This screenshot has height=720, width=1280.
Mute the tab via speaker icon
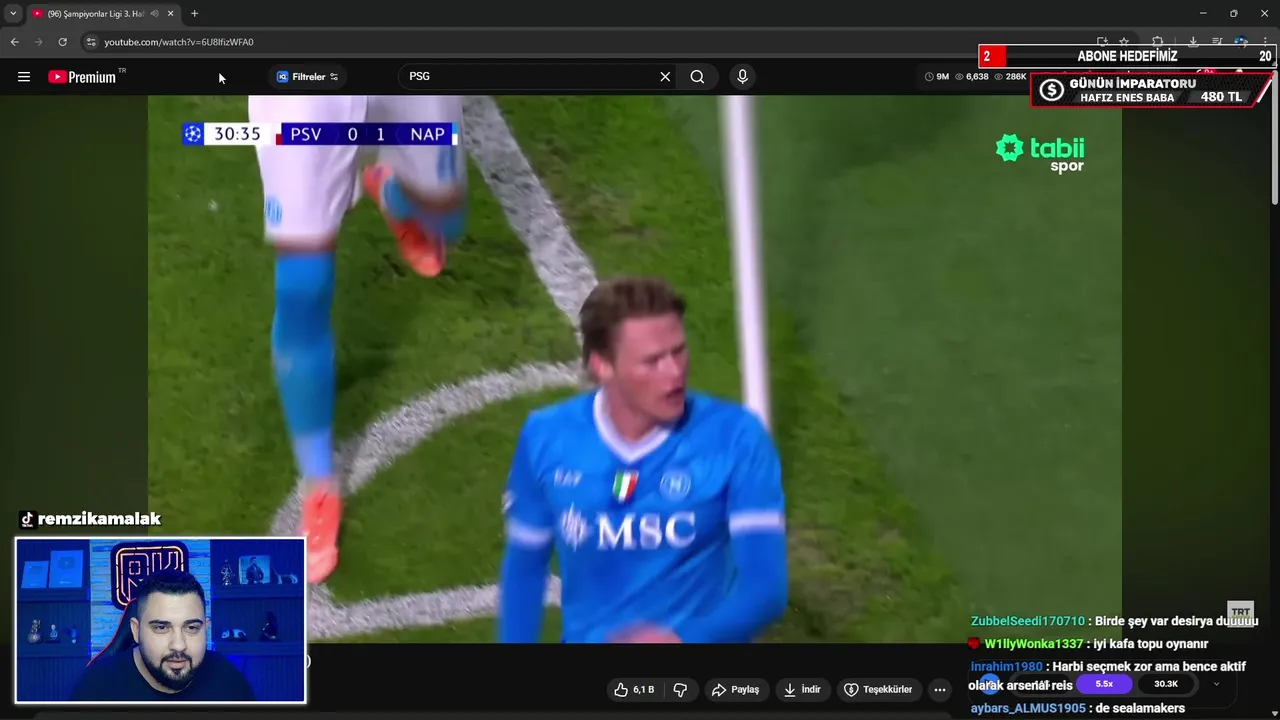tap(154, 14)
